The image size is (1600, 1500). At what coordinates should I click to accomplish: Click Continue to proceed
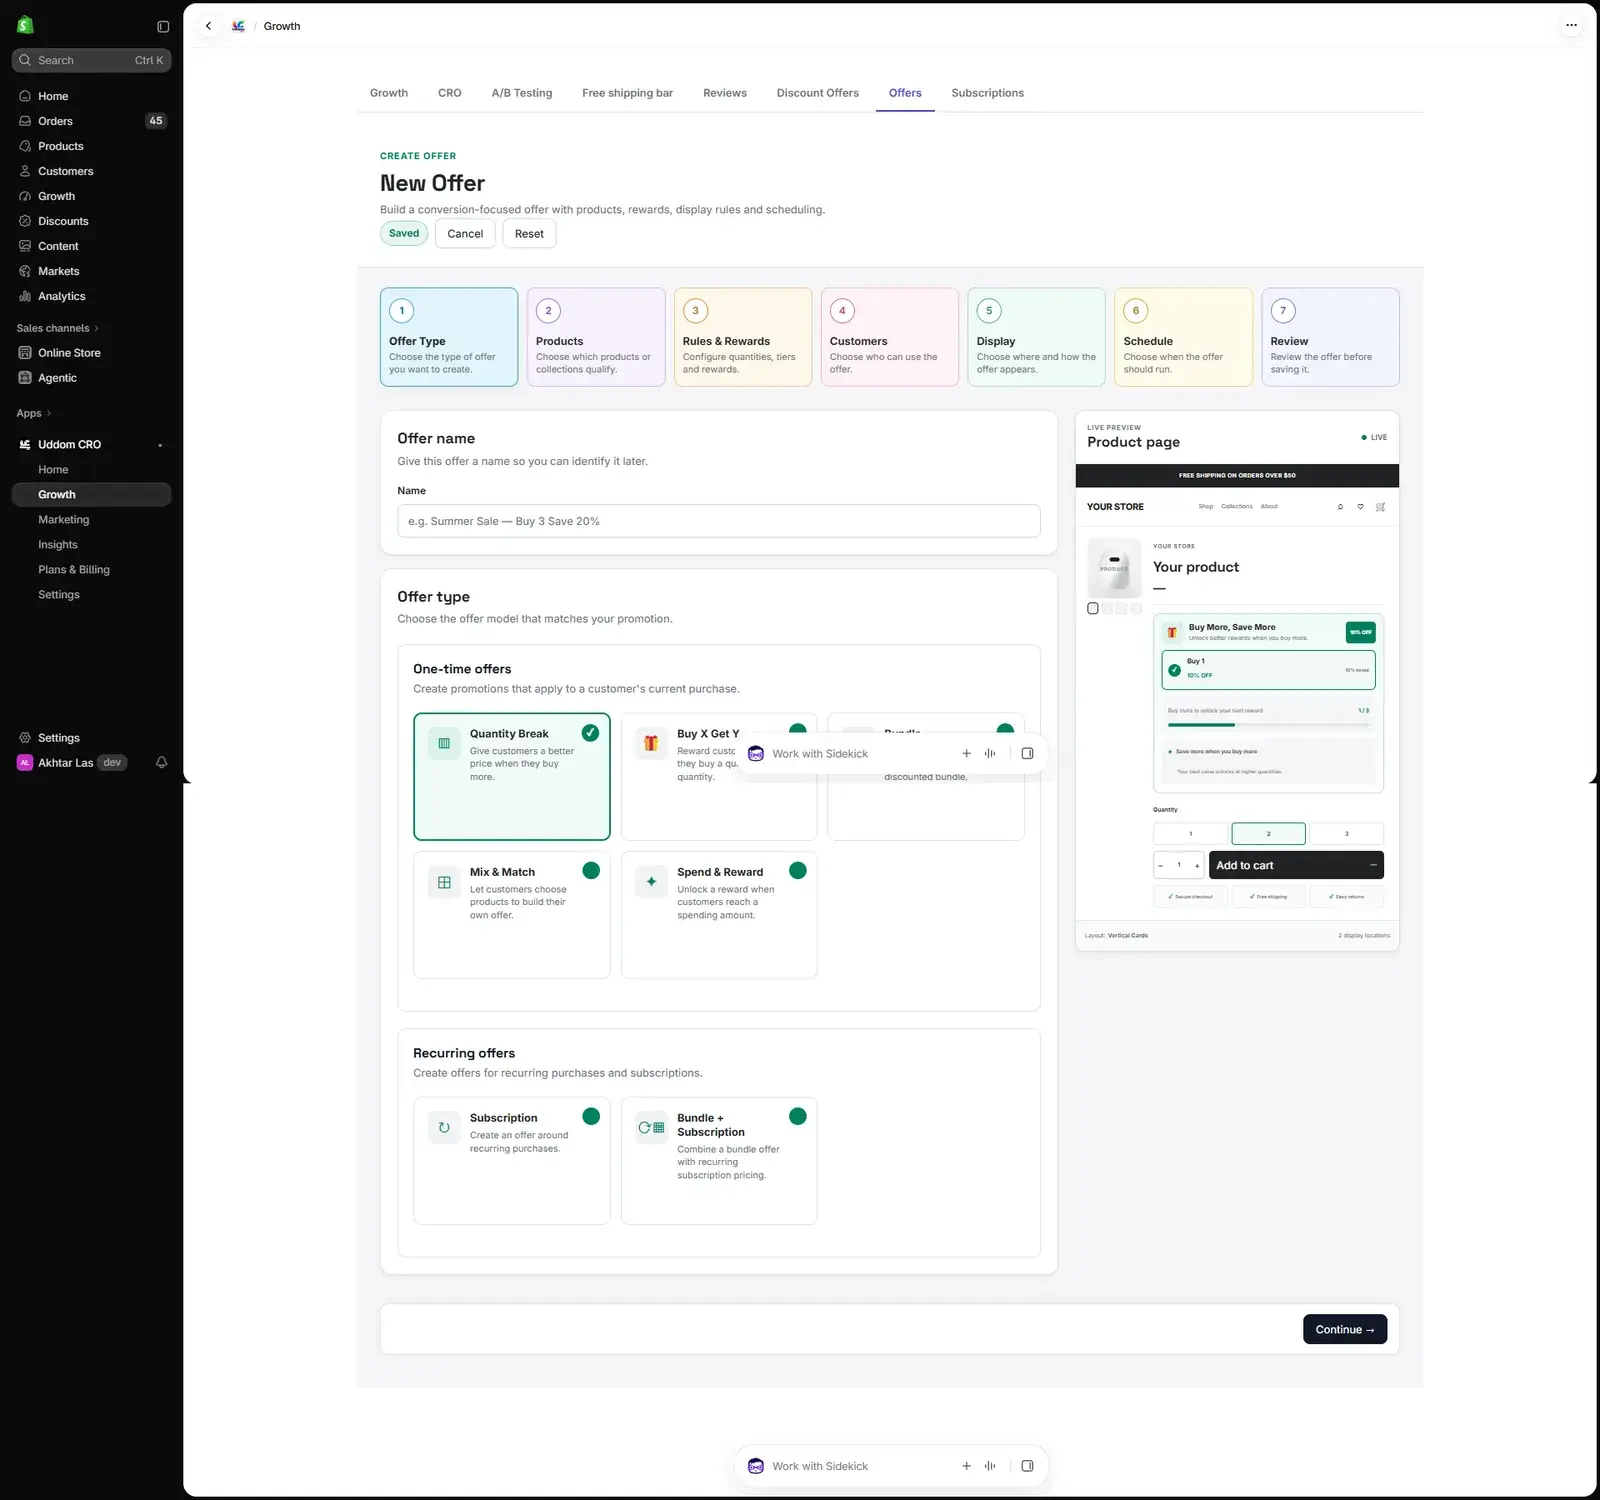(x=1344, y=1329)
